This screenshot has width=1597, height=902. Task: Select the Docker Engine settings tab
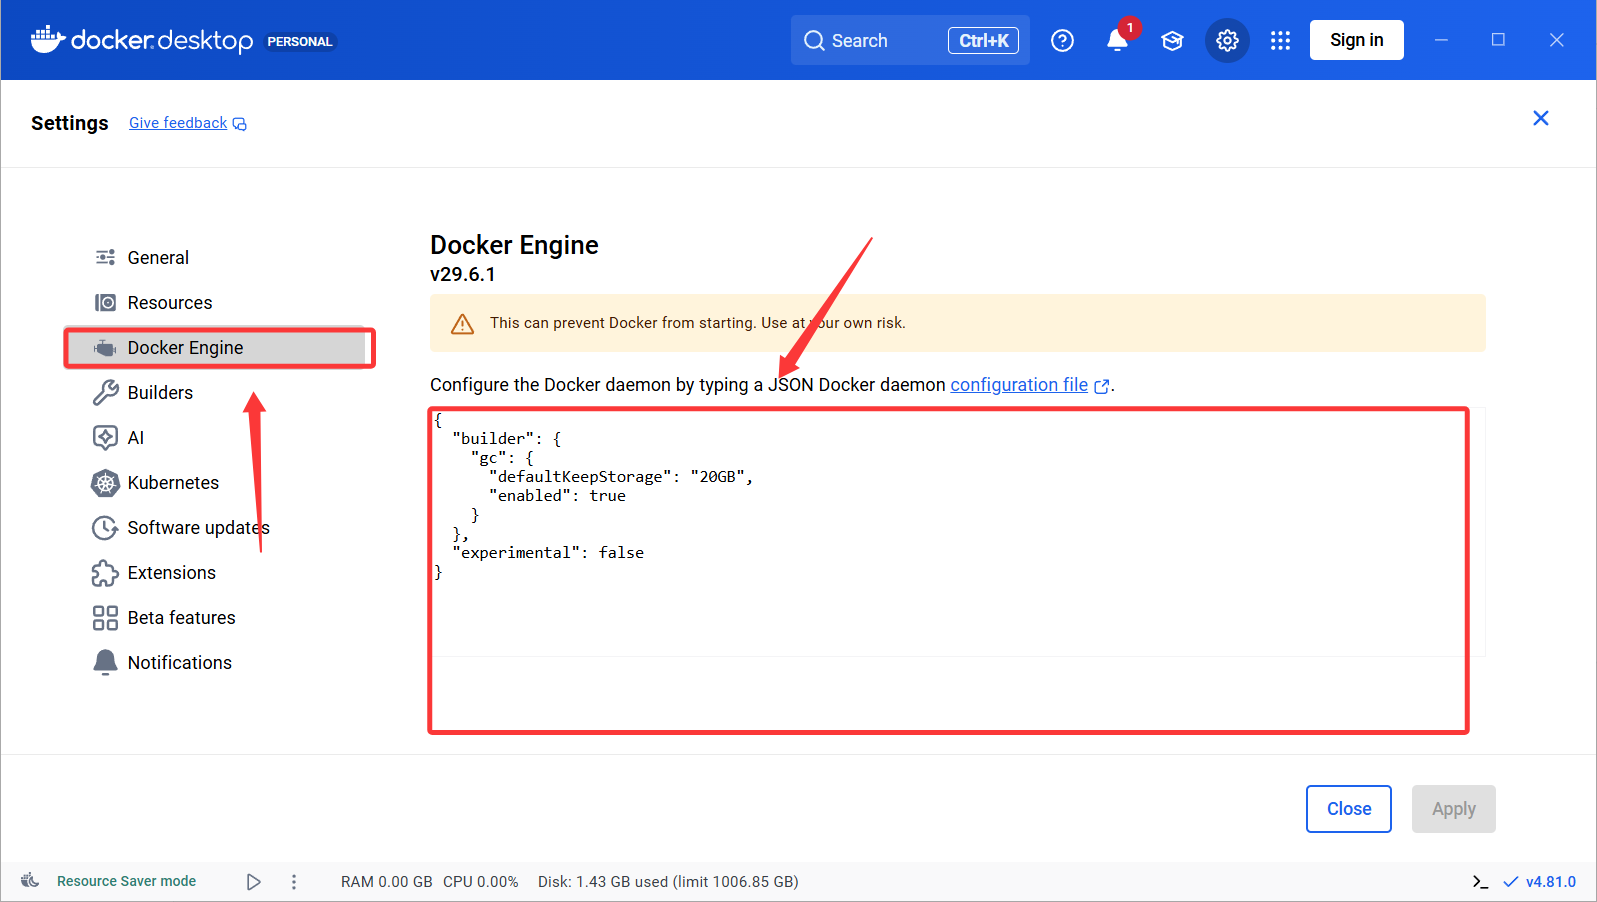(x=215, y=348)
